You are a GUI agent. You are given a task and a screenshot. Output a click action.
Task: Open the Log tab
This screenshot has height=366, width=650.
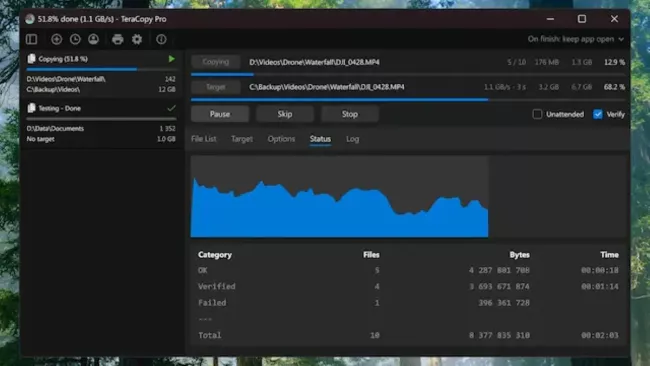[352, 139]
